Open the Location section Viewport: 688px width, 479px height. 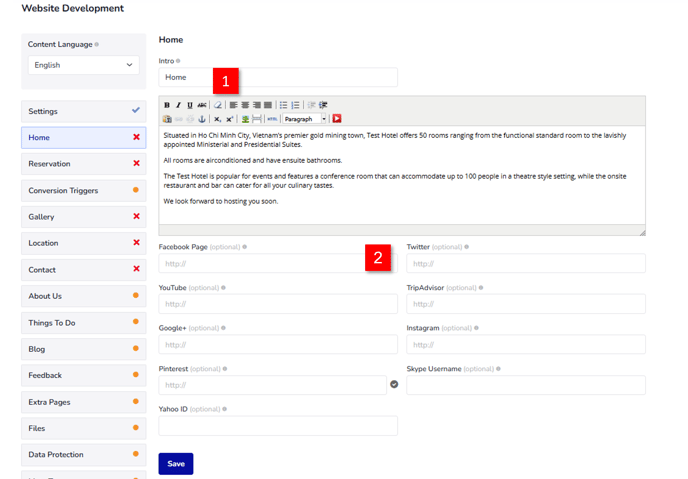click(83, 243)
